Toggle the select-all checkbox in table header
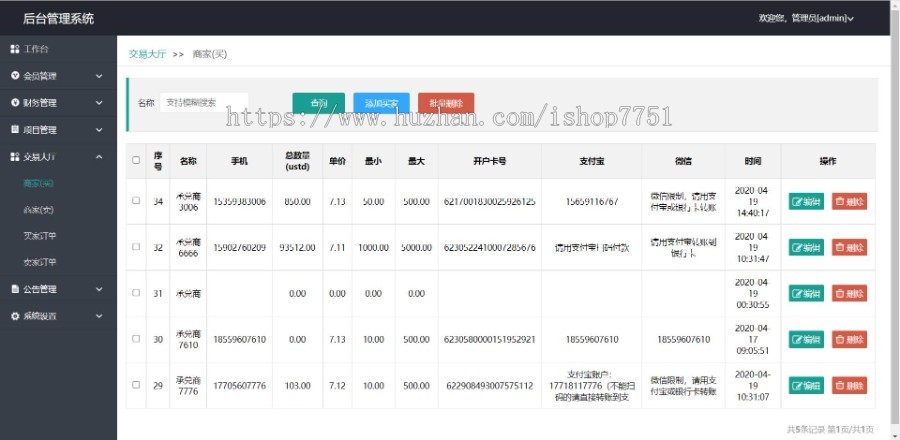 click(x=136, y=160)
